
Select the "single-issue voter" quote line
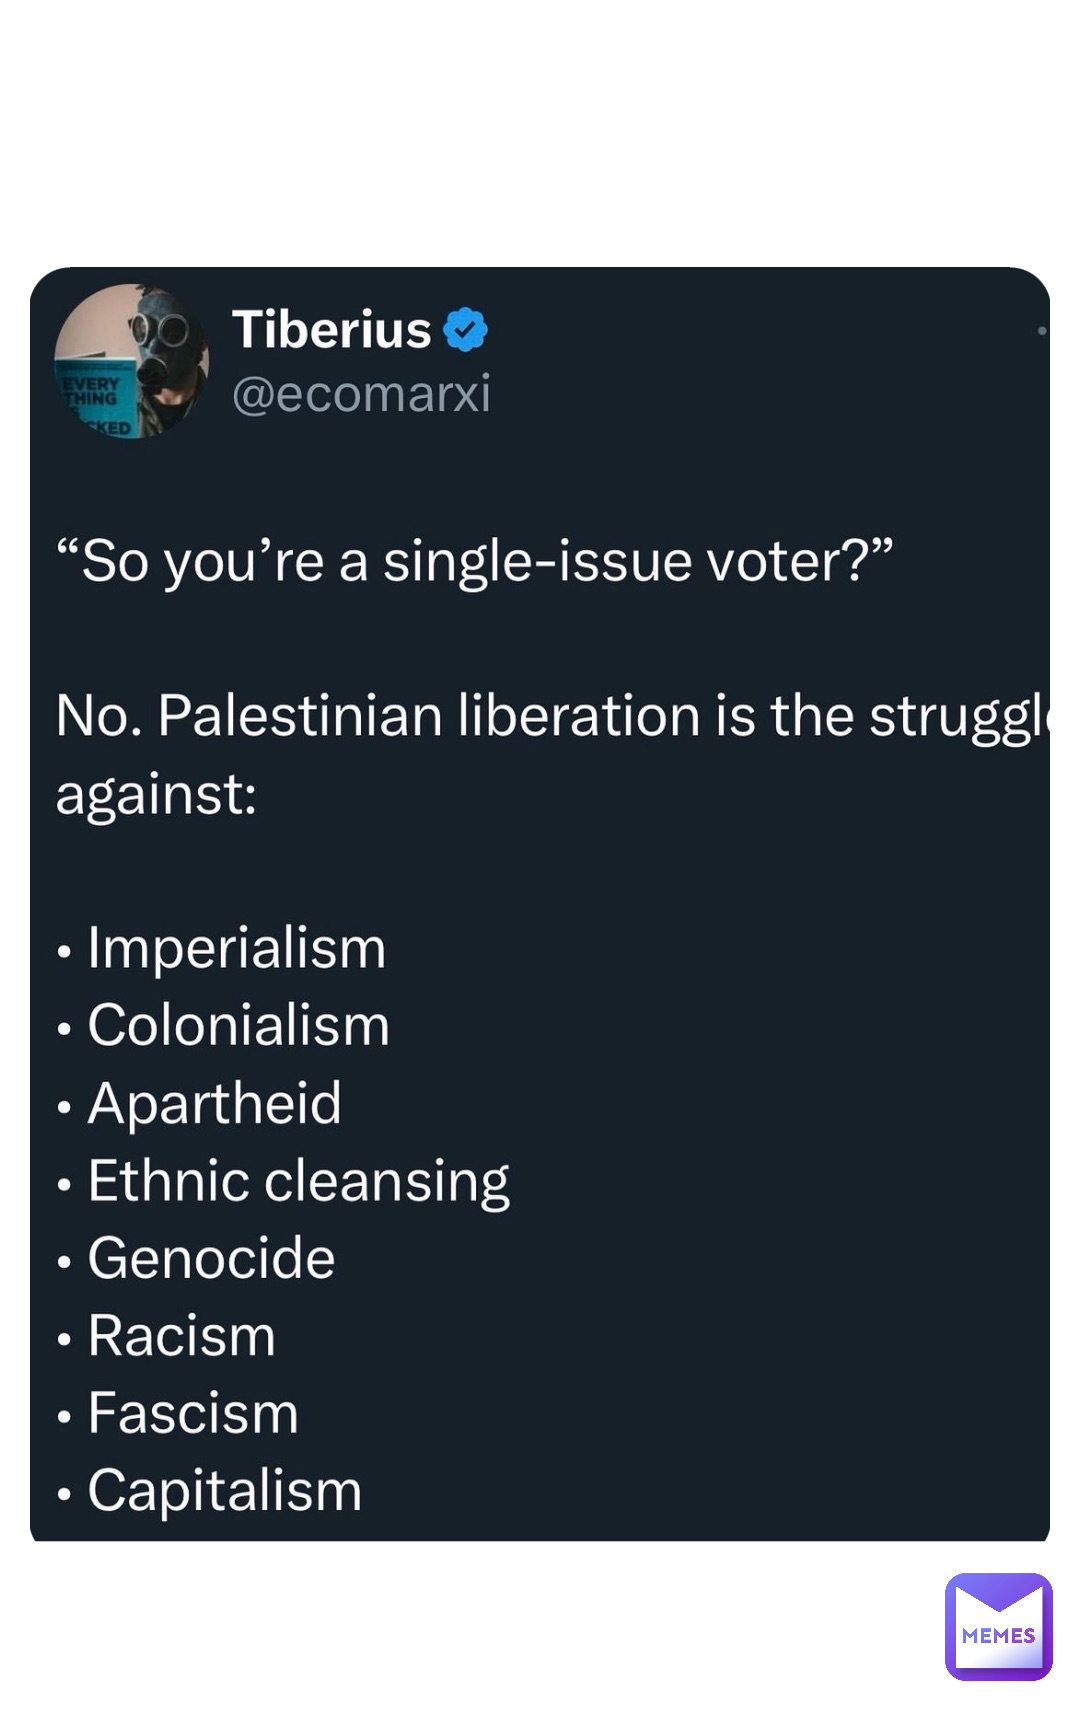tap(475, 561)
